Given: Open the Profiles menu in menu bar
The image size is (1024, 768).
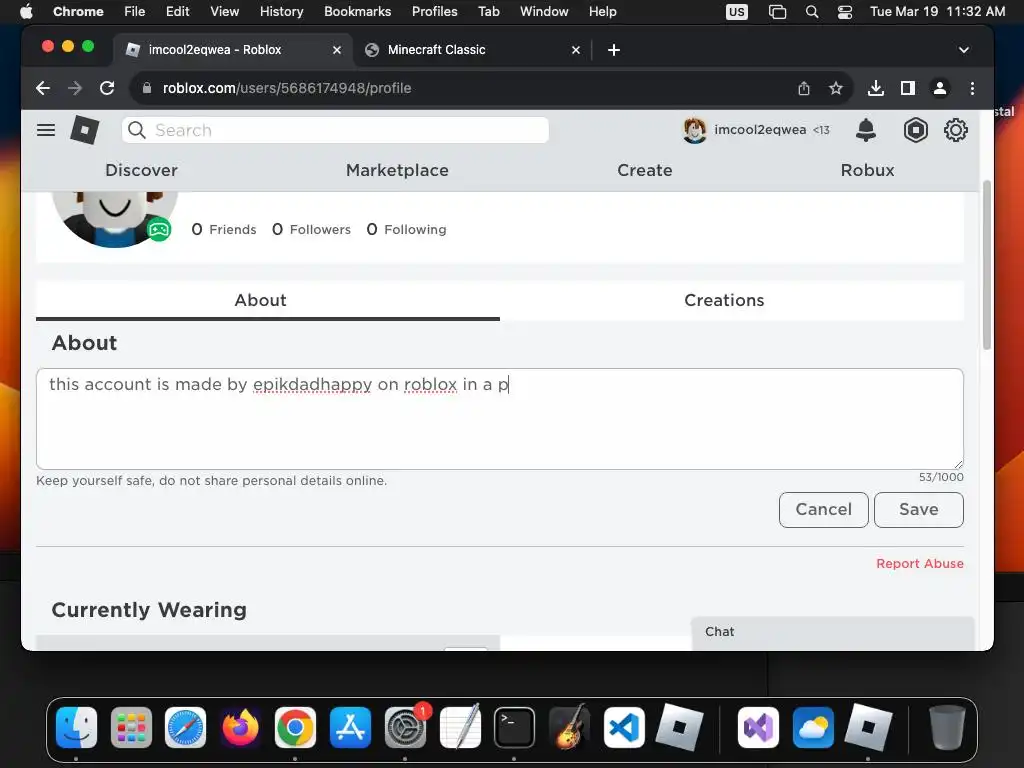Looking at the screenshot, I should tap(434, 11).
